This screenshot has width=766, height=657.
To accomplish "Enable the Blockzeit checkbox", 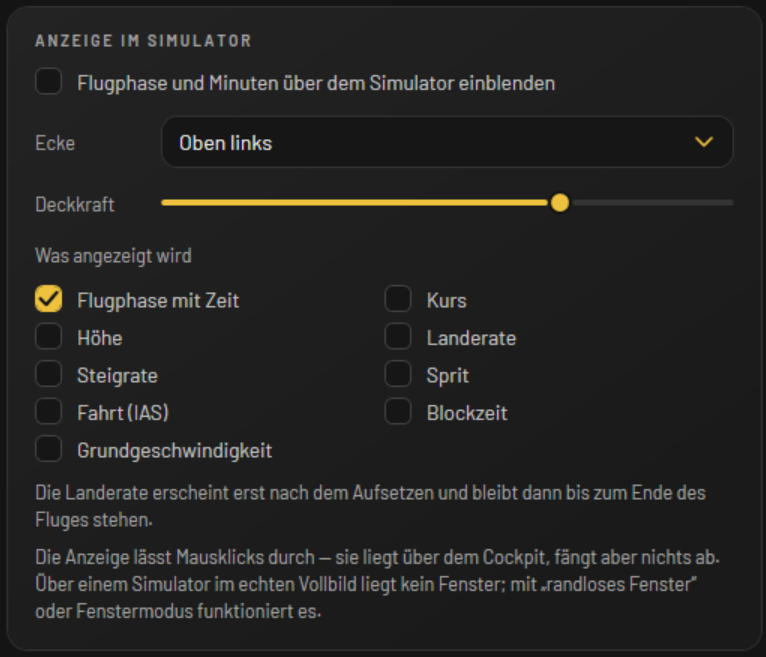I will click(398, 411).
